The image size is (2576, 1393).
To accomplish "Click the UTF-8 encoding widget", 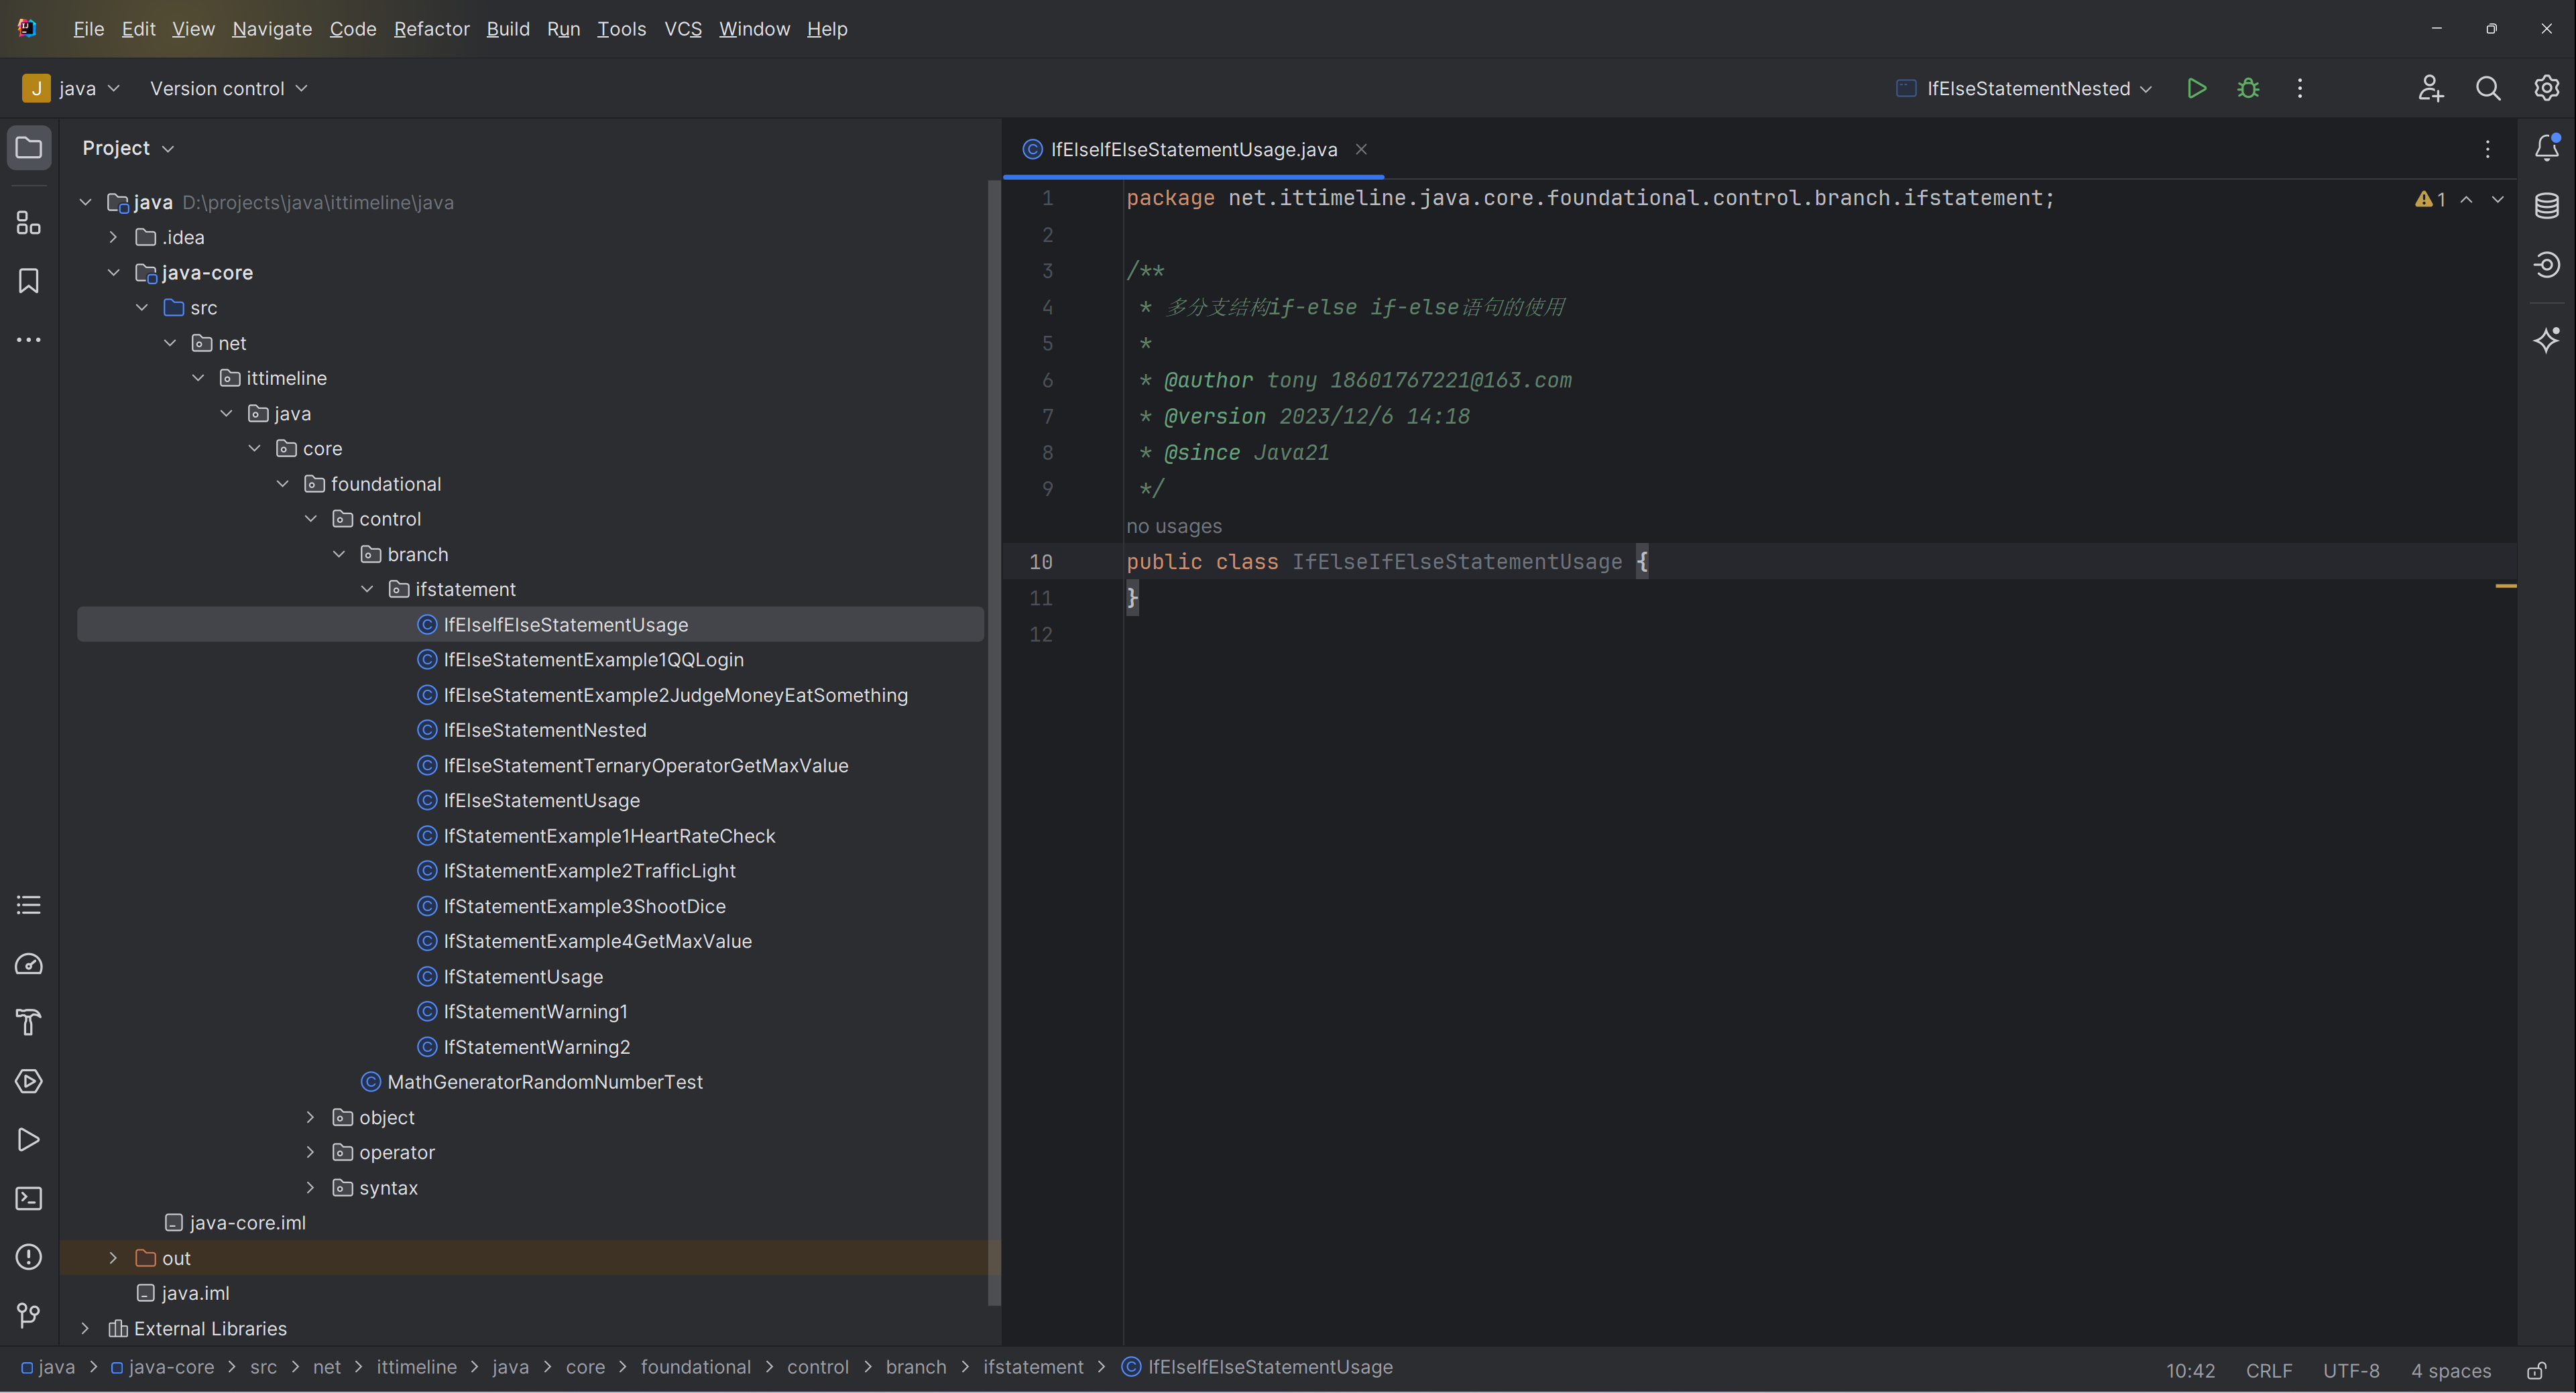I will 2350,1370.
